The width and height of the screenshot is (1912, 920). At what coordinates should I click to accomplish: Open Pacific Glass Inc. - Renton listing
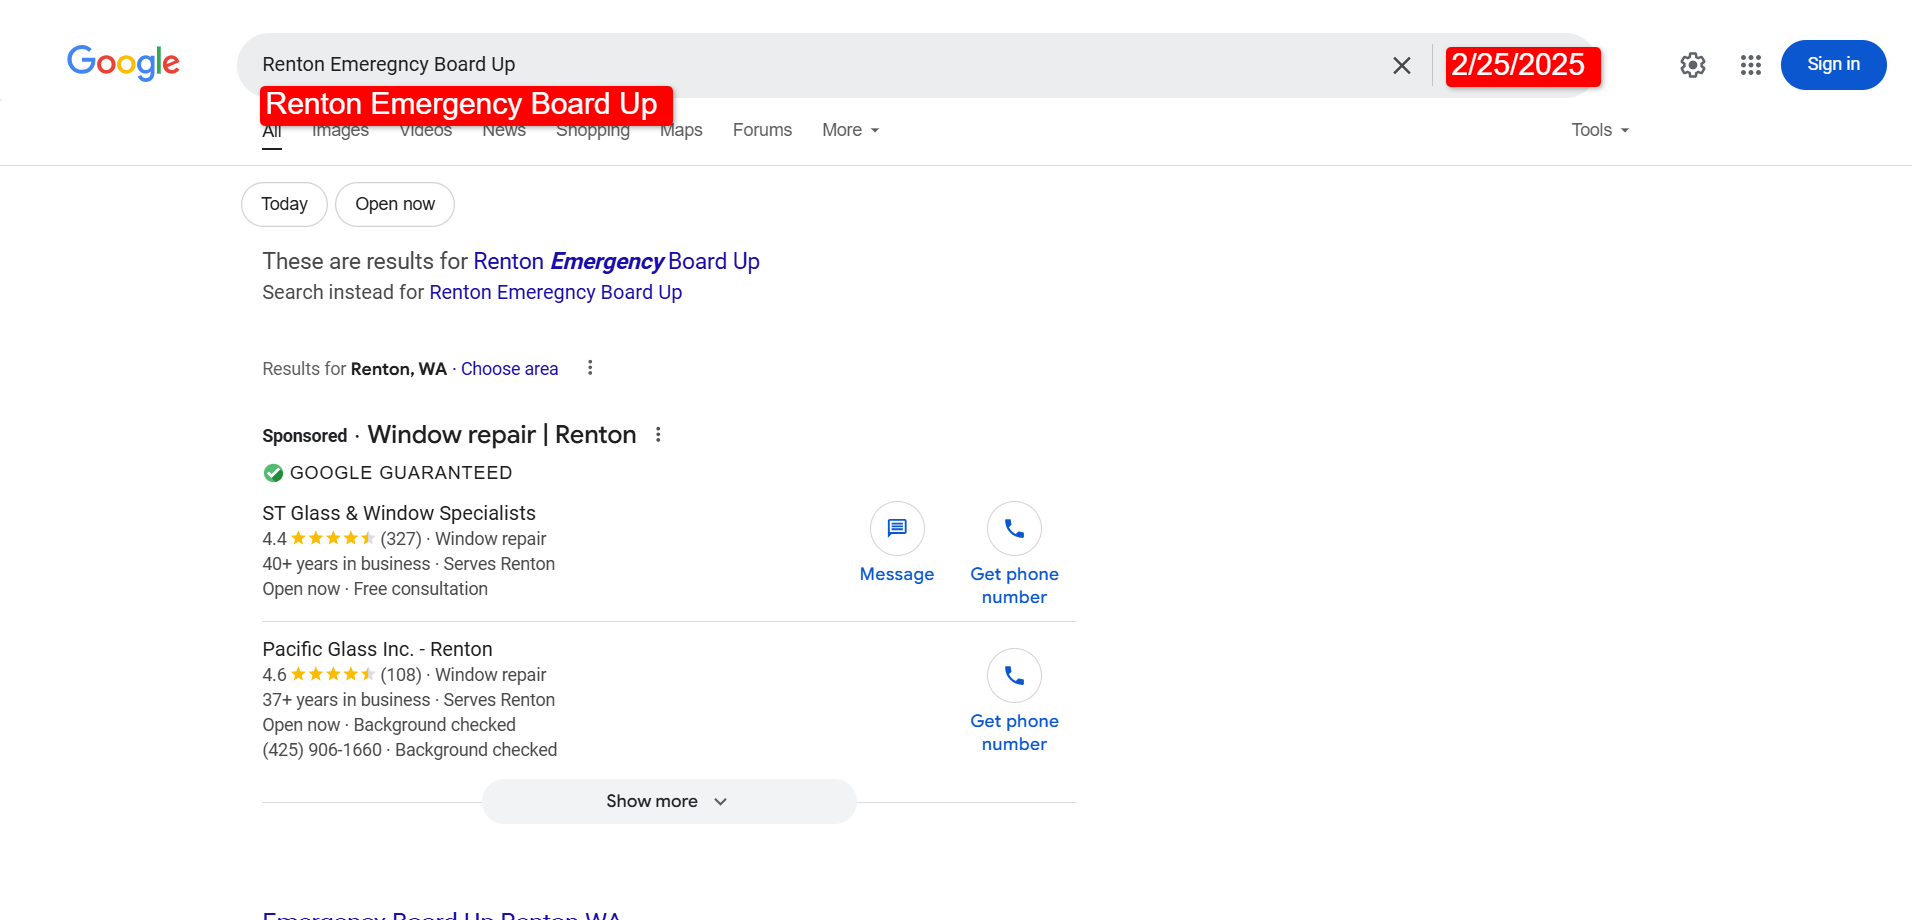coord(377,649)
